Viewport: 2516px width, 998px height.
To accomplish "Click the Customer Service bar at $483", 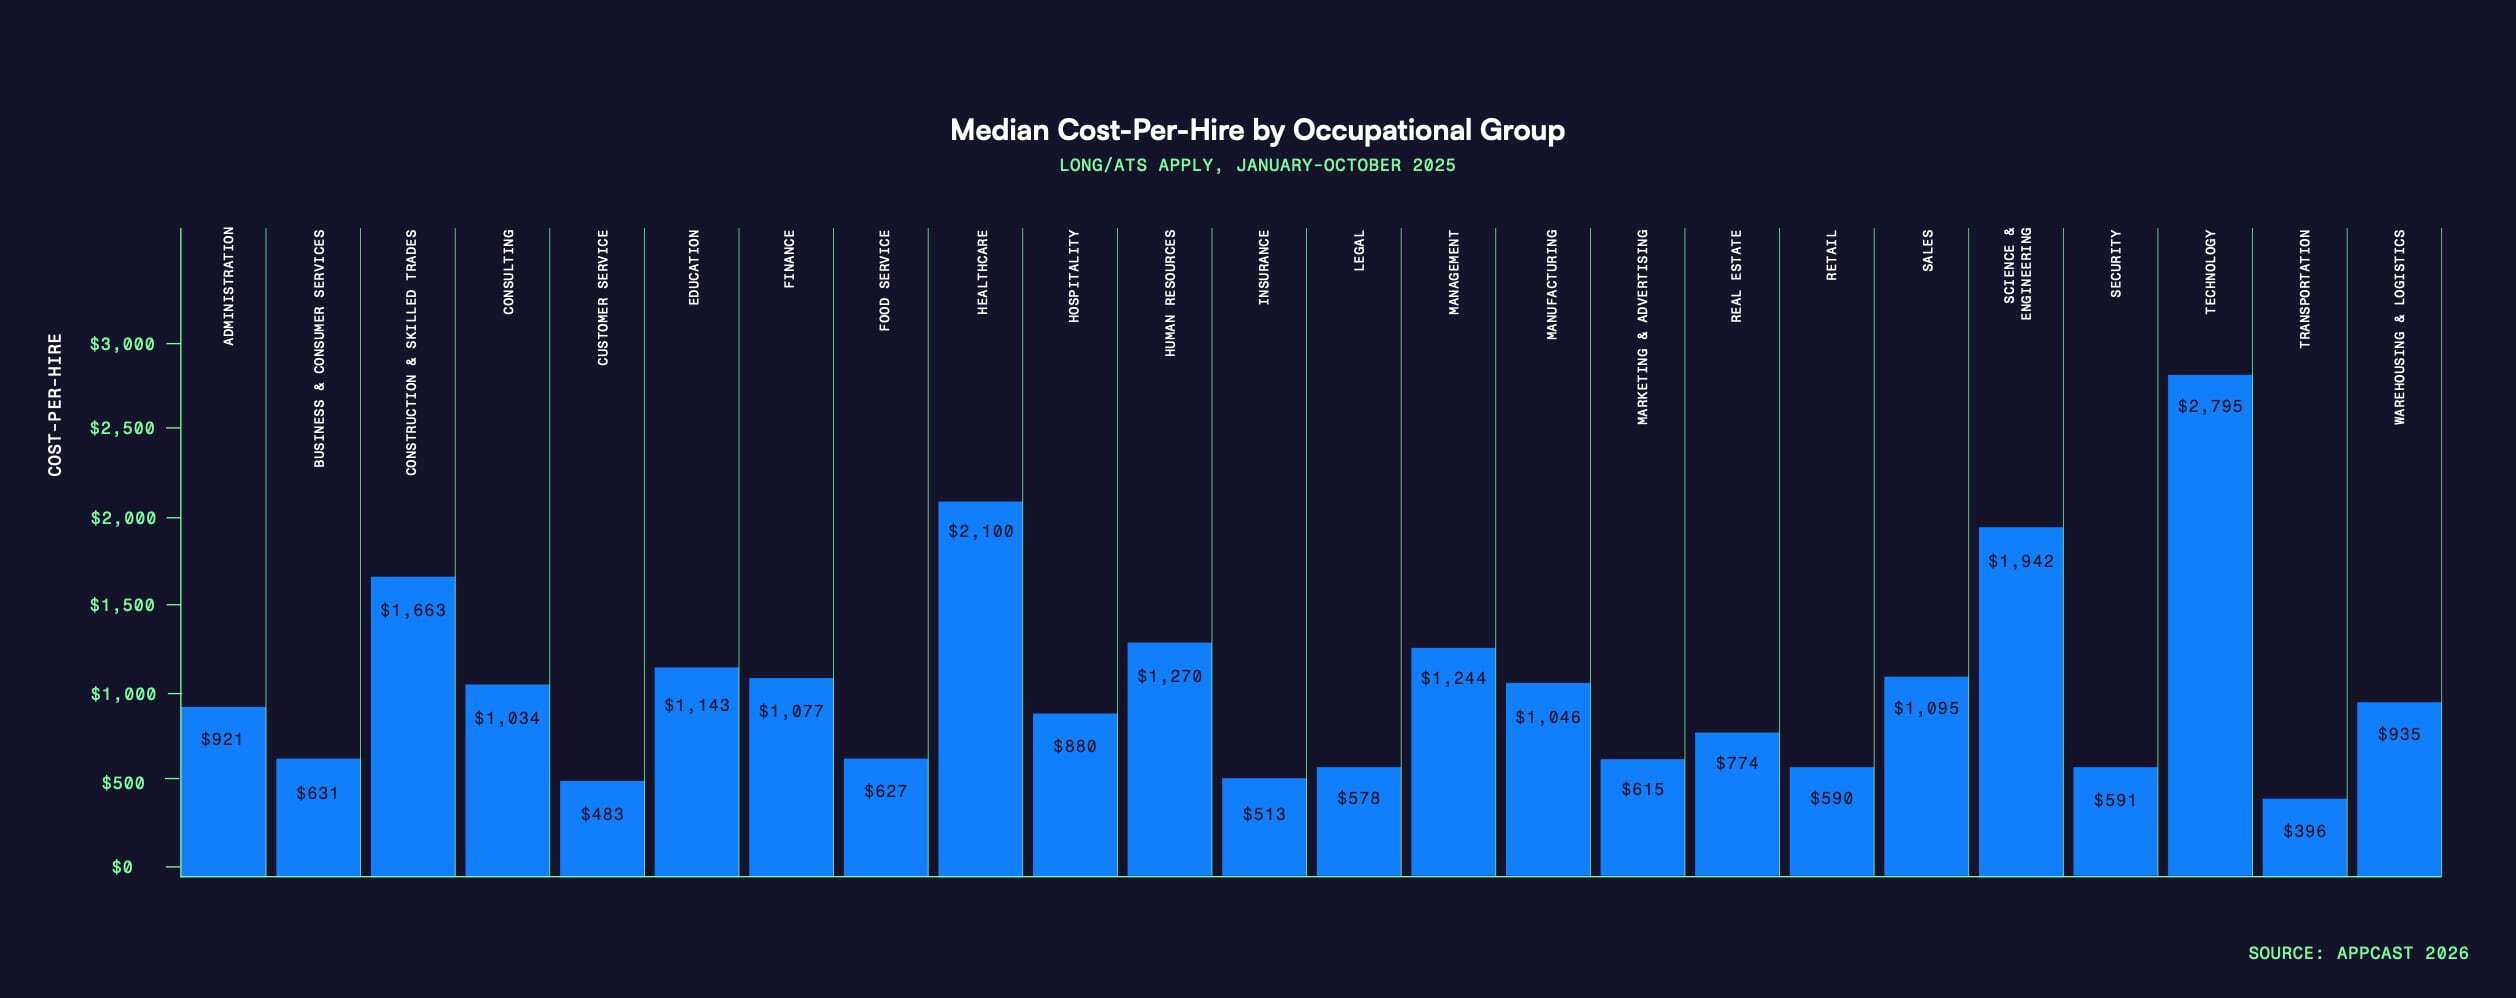I will 601,828.
